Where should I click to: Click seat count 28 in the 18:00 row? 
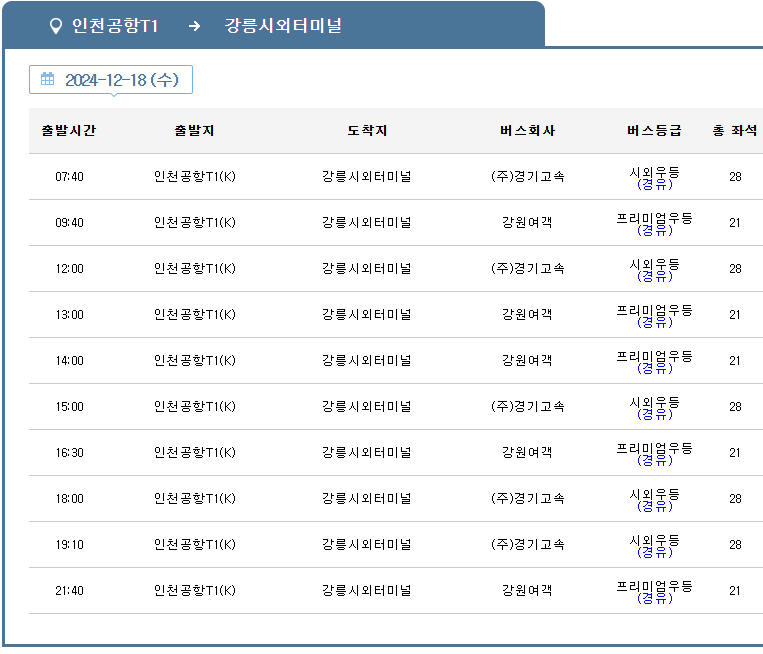pos(735,499)
